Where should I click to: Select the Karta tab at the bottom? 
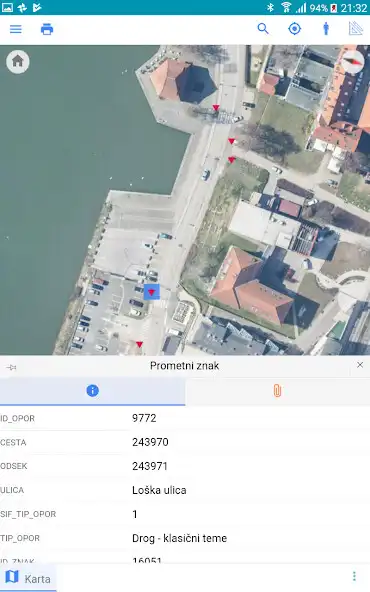[28, 578]
